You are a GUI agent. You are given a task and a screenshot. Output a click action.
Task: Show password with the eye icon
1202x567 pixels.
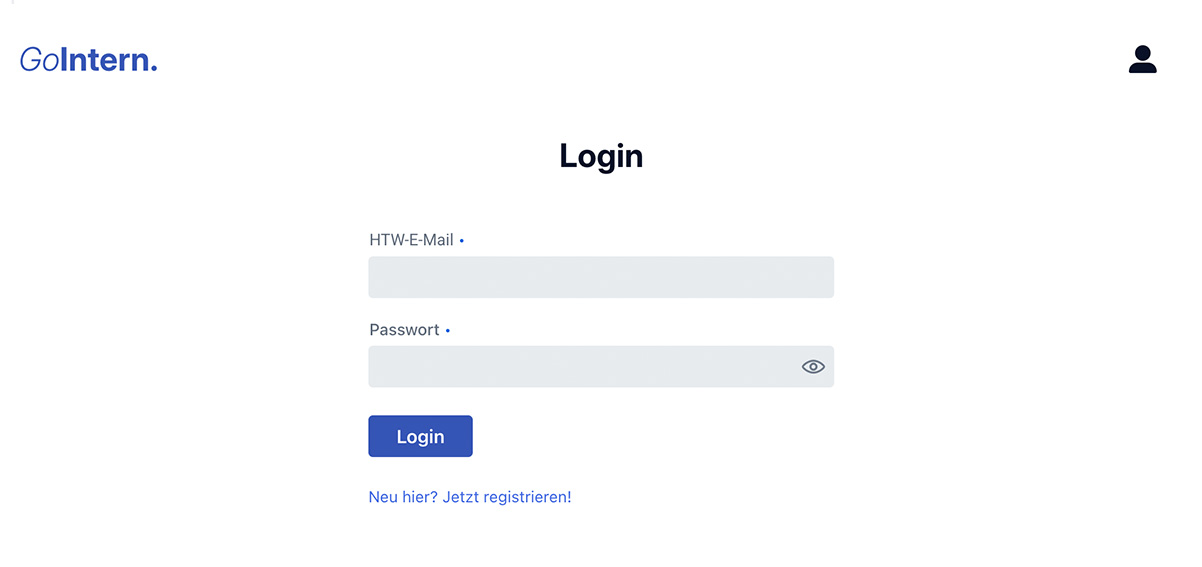tap(813, 367)
